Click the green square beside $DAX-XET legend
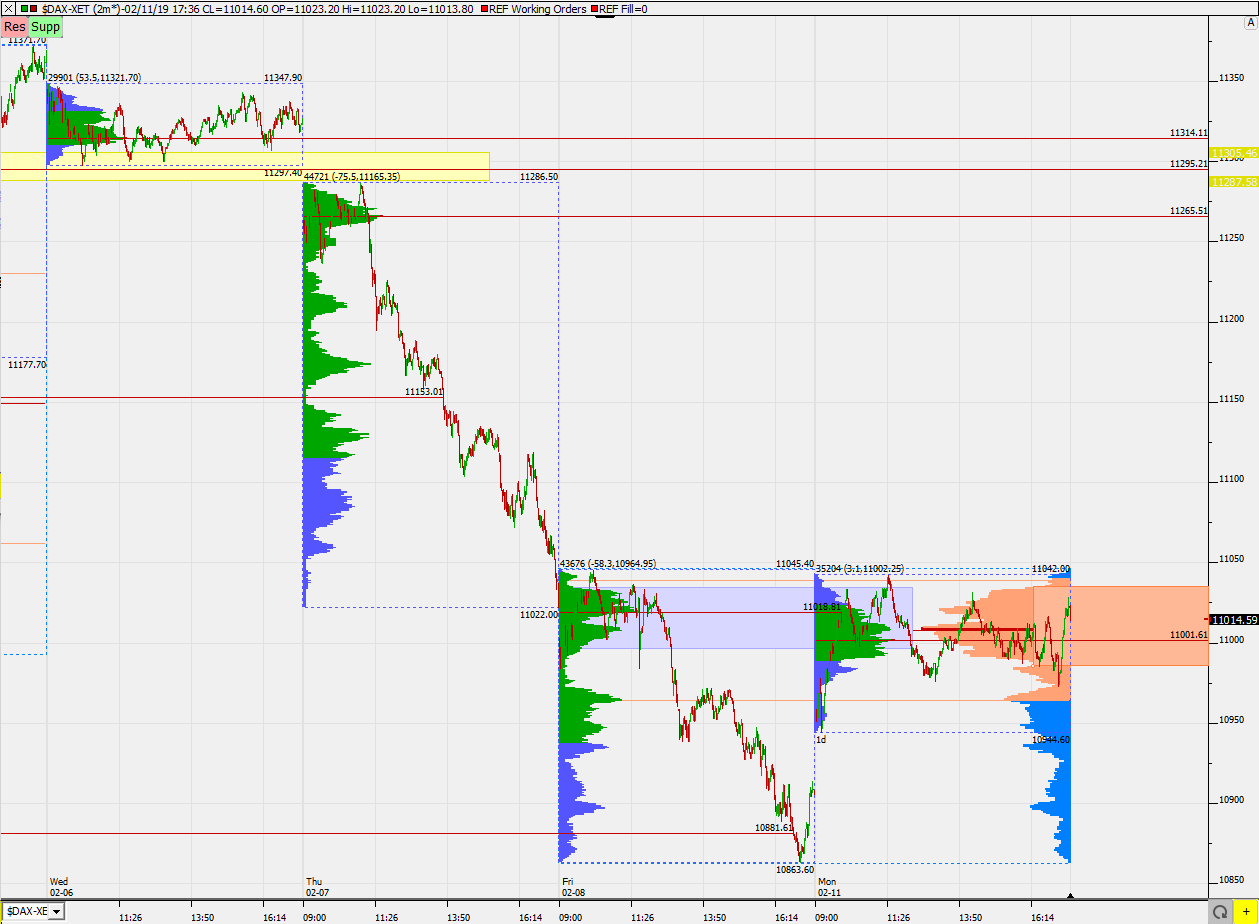The image size is (1259, 924). point(24,9)
